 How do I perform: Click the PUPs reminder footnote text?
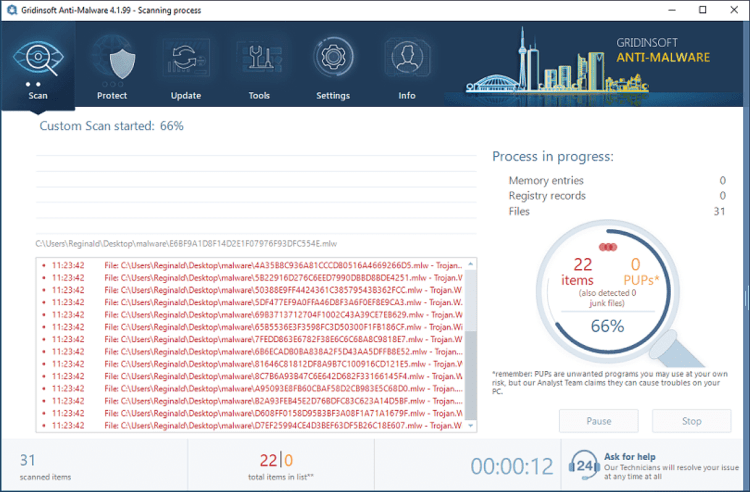coord(610,383)
